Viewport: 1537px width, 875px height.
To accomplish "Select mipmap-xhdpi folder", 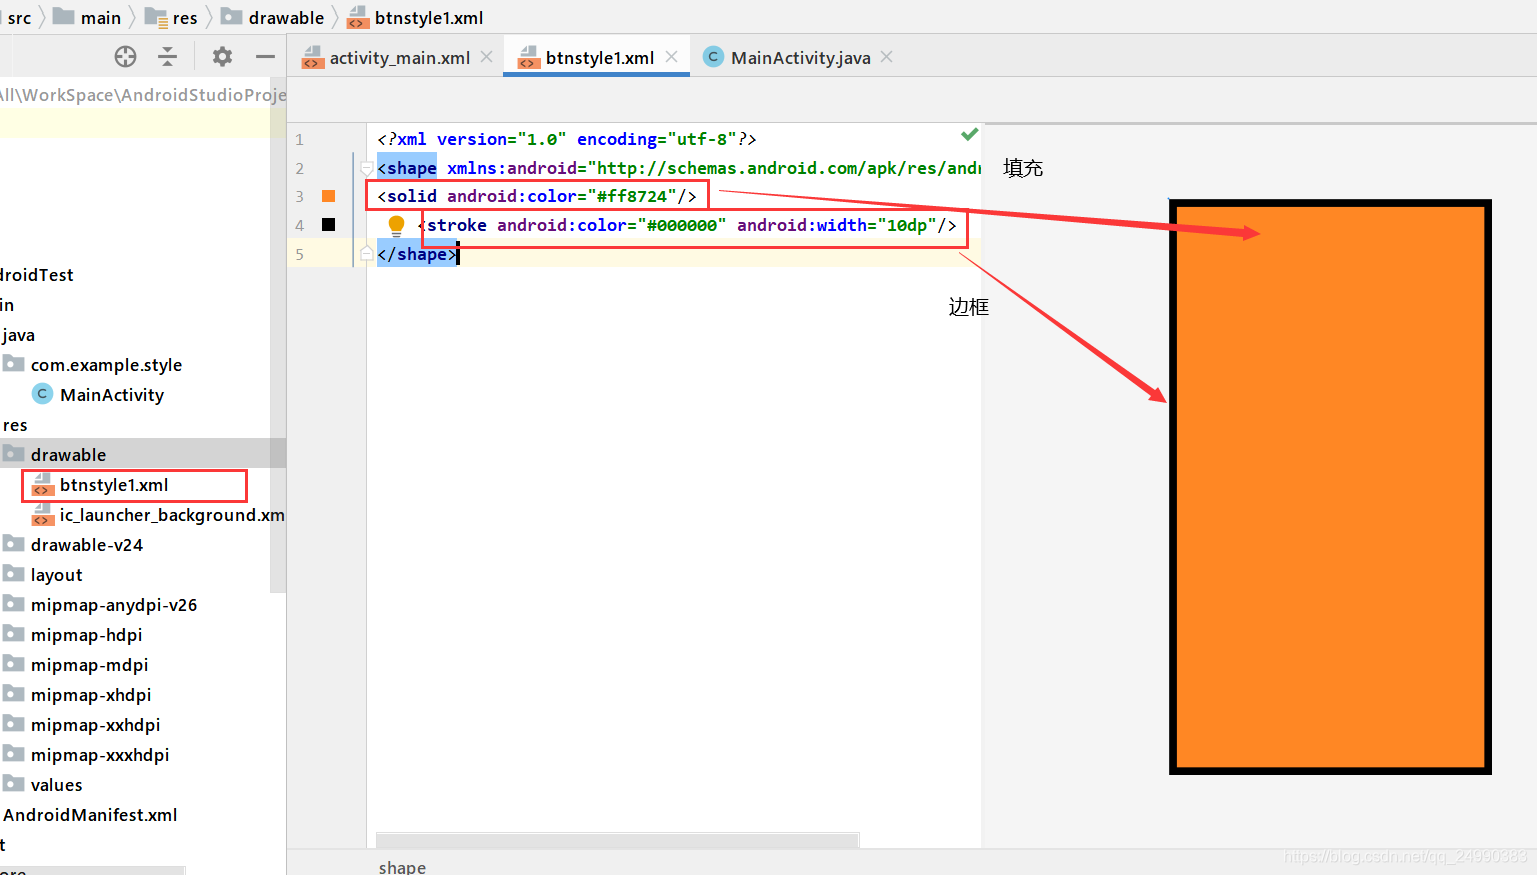I will point(91,695).
